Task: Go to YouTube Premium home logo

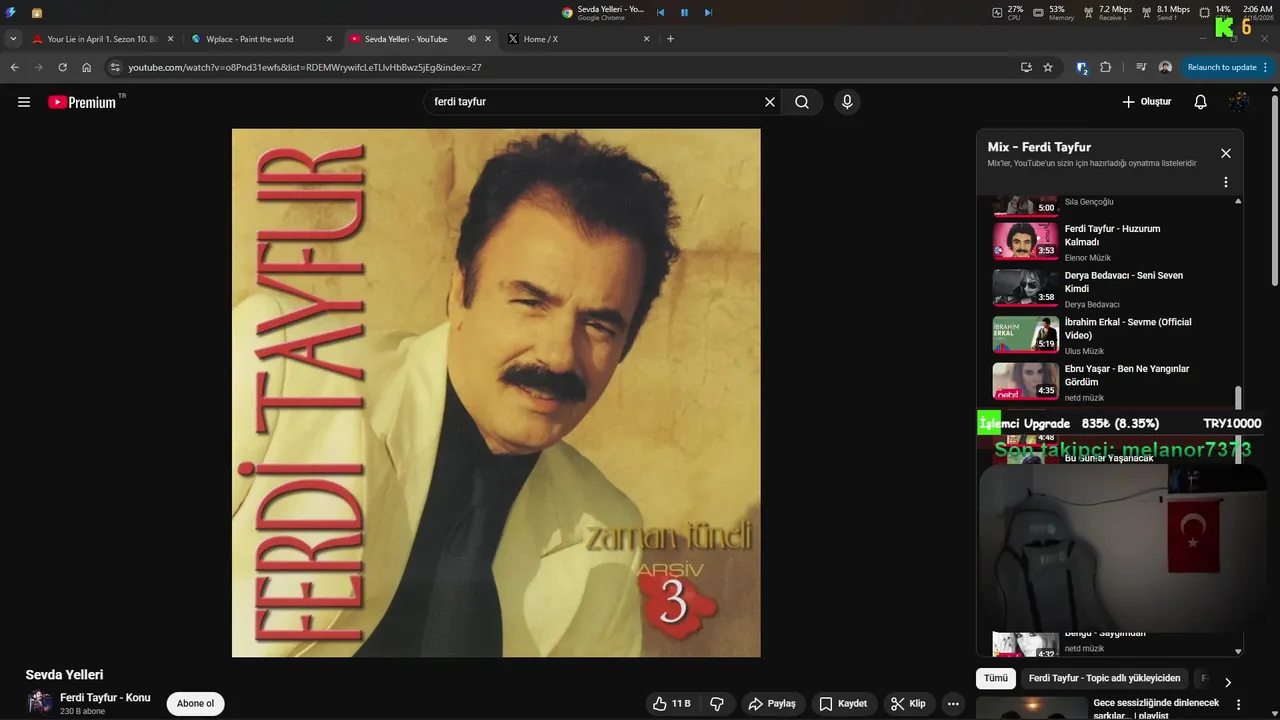Action: point(82,102)
